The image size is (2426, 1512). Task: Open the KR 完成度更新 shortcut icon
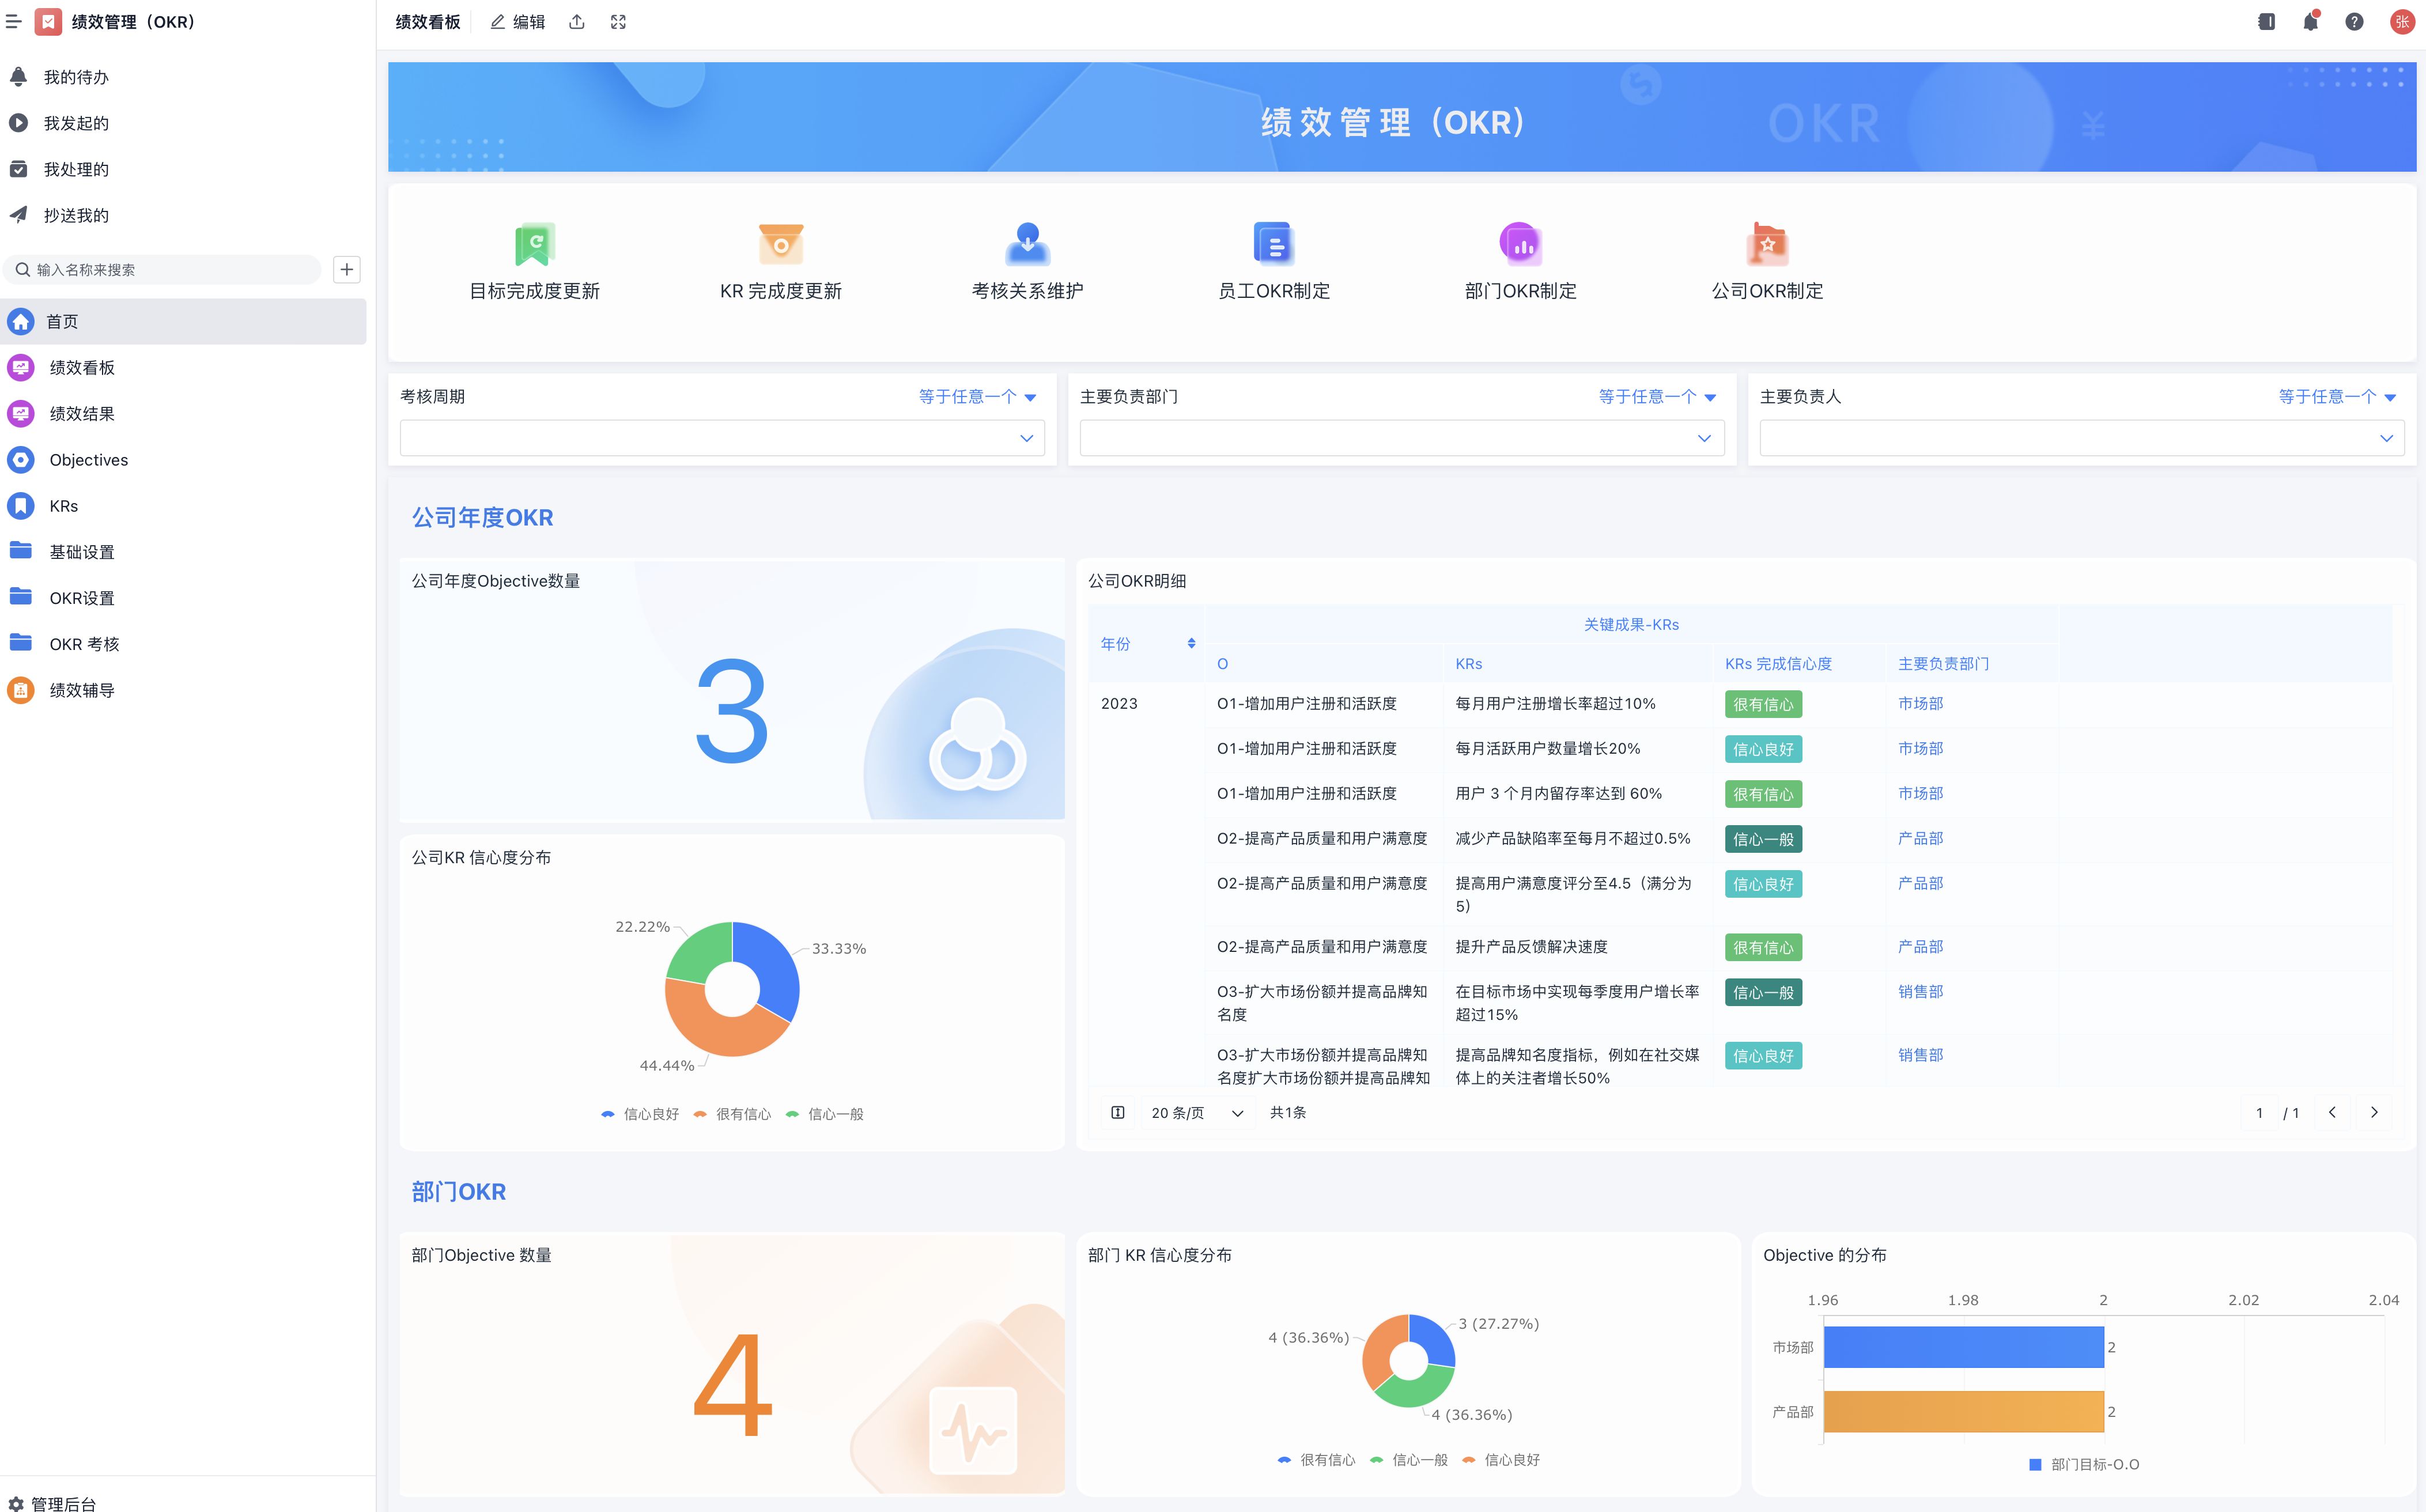click(x=780, y=244)
